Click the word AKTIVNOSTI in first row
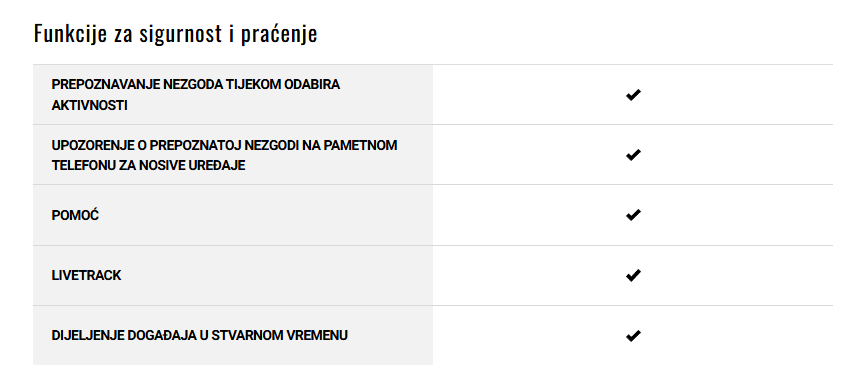The width and height of the screenshot is (862, 390). click(90, 105)
